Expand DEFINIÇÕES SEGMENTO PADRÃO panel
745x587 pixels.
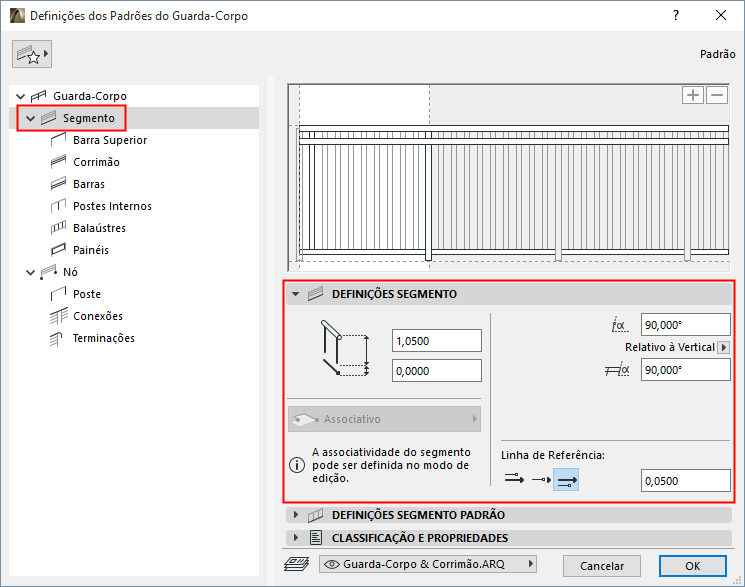(x=296, y=515)
